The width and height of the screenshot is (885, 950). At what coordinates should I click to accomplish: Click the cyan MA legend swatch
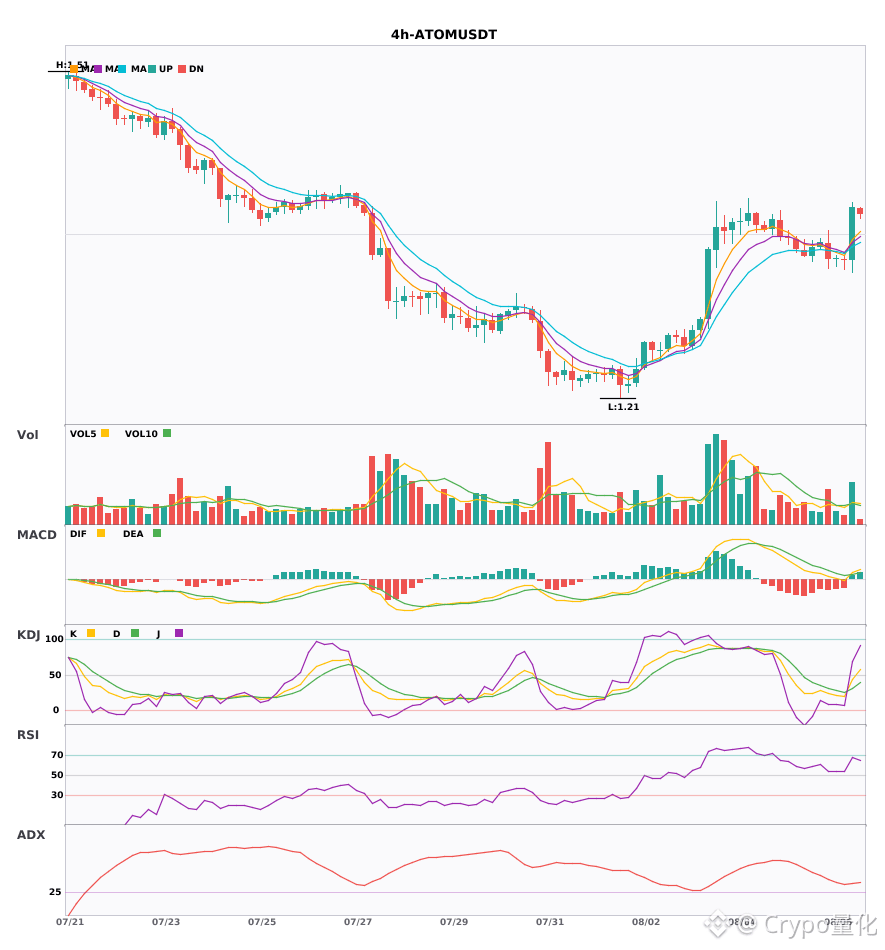pos(122,69)
